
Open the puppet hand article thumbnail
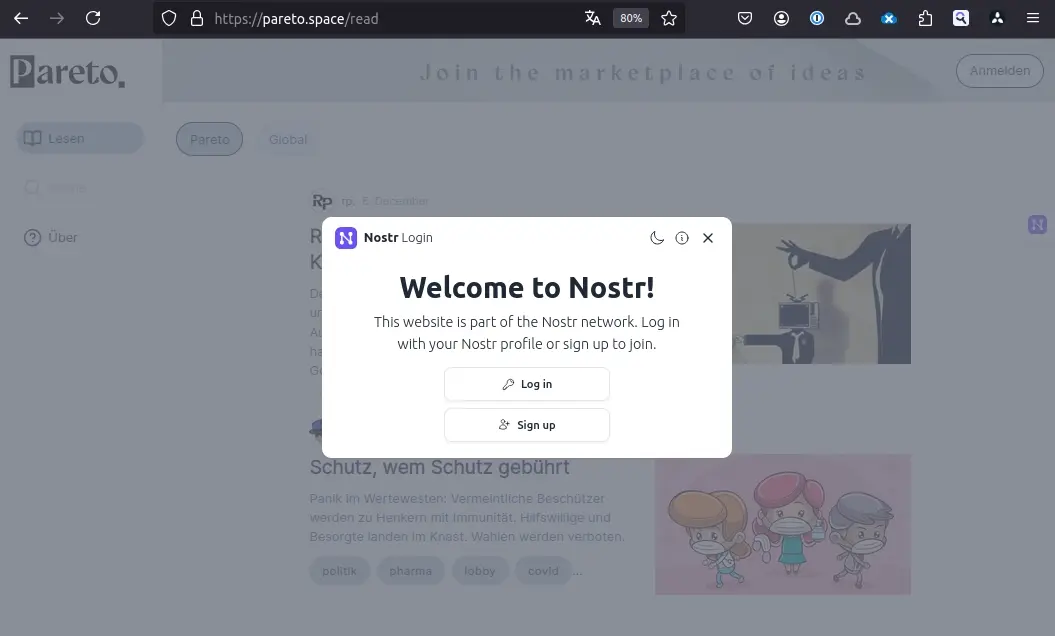pos(822,294)
